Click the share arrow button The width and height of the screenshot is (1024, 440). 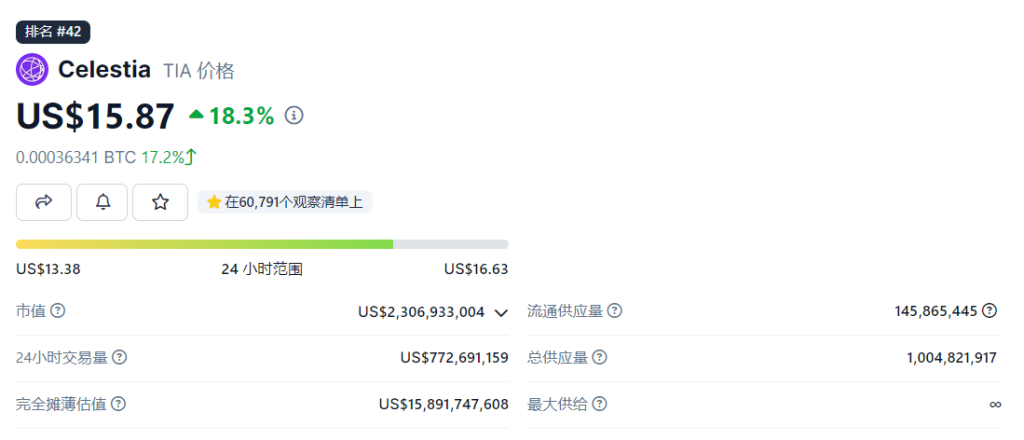coord(43,202)
